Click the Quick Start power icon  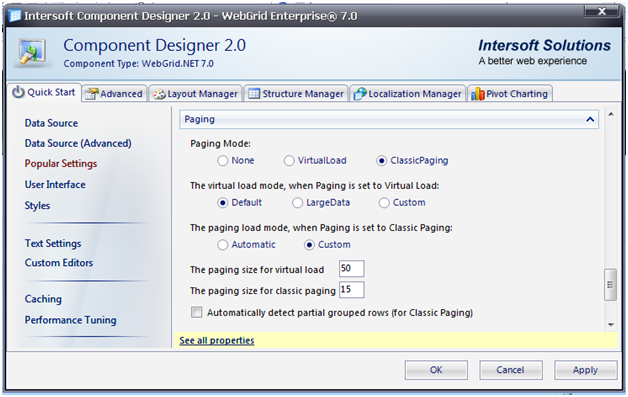(x=18, y=92)
